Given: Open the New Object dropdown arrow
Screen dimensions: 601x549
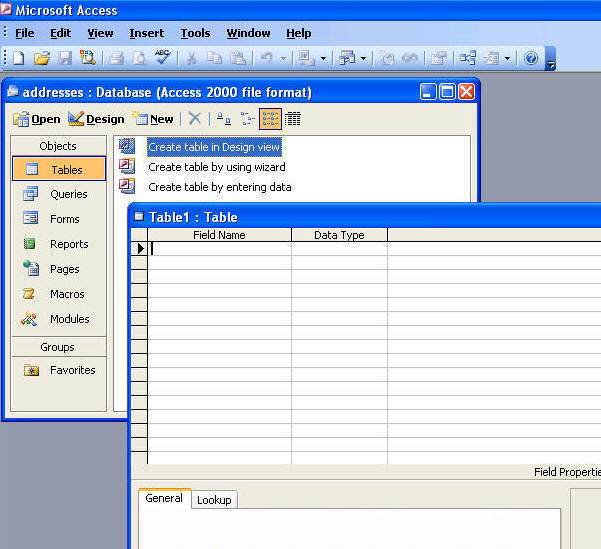Looking at the screenshot, I should pos(507,59).
